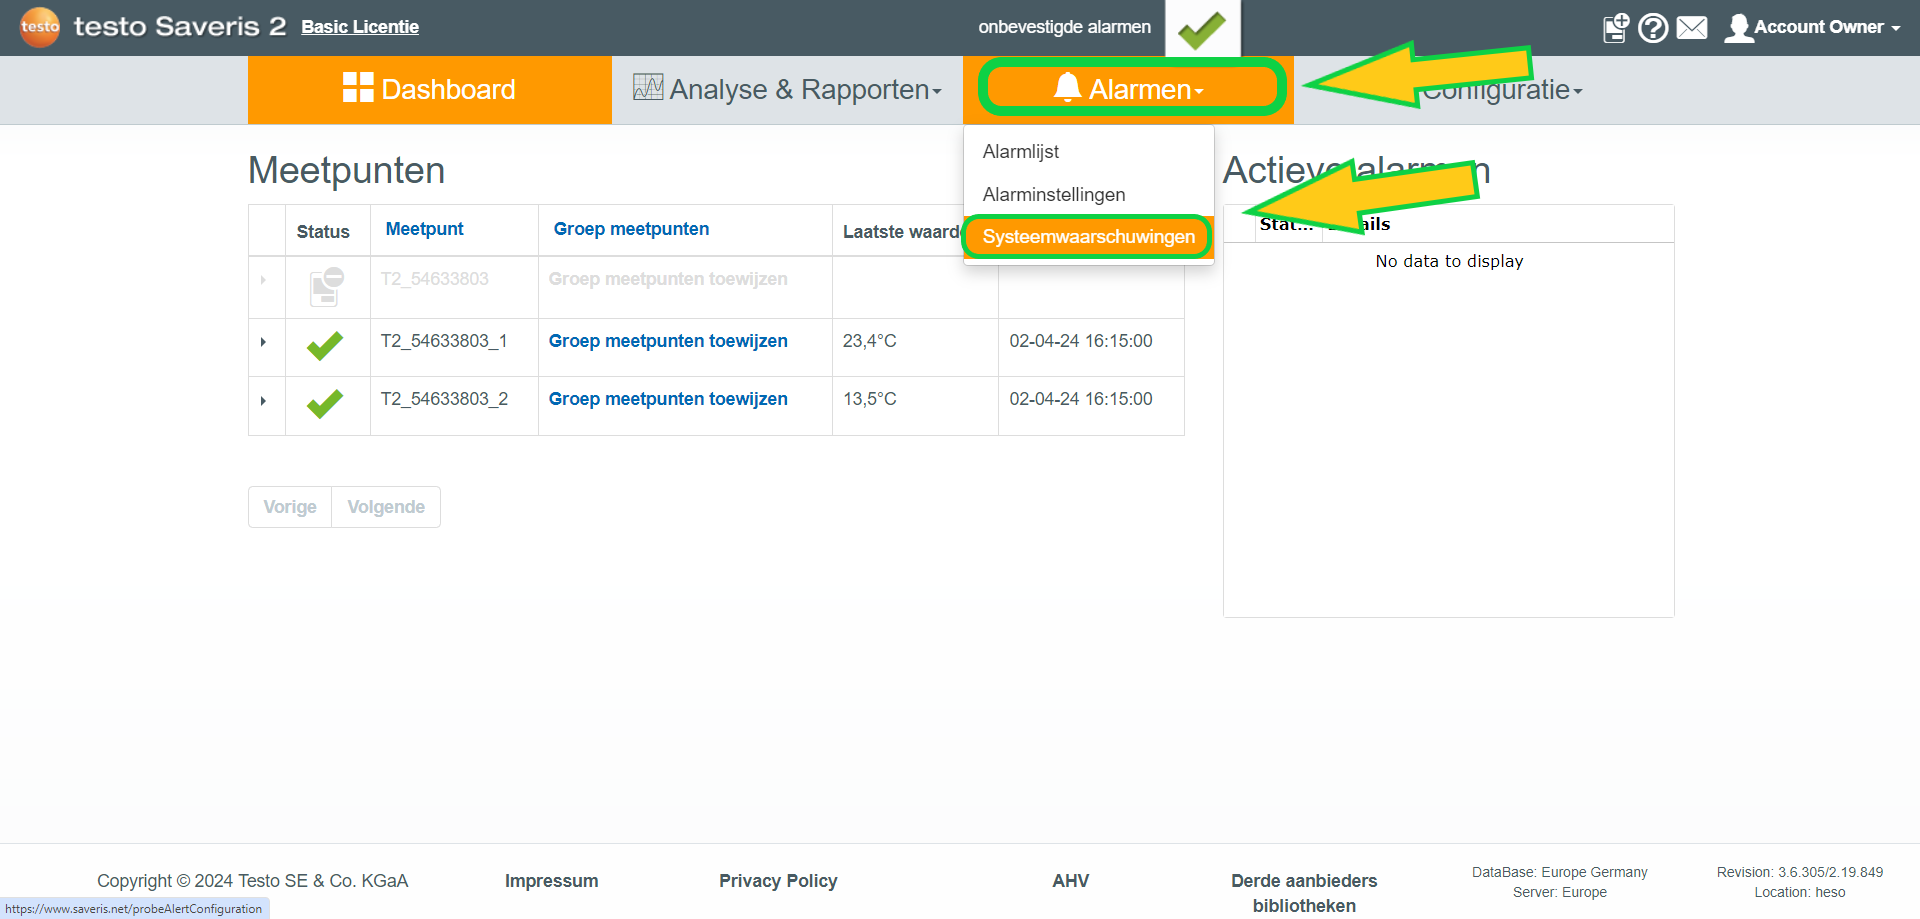Open the Configuratie menu
Screen dimensions: 1920x919
pos(1503,90)
